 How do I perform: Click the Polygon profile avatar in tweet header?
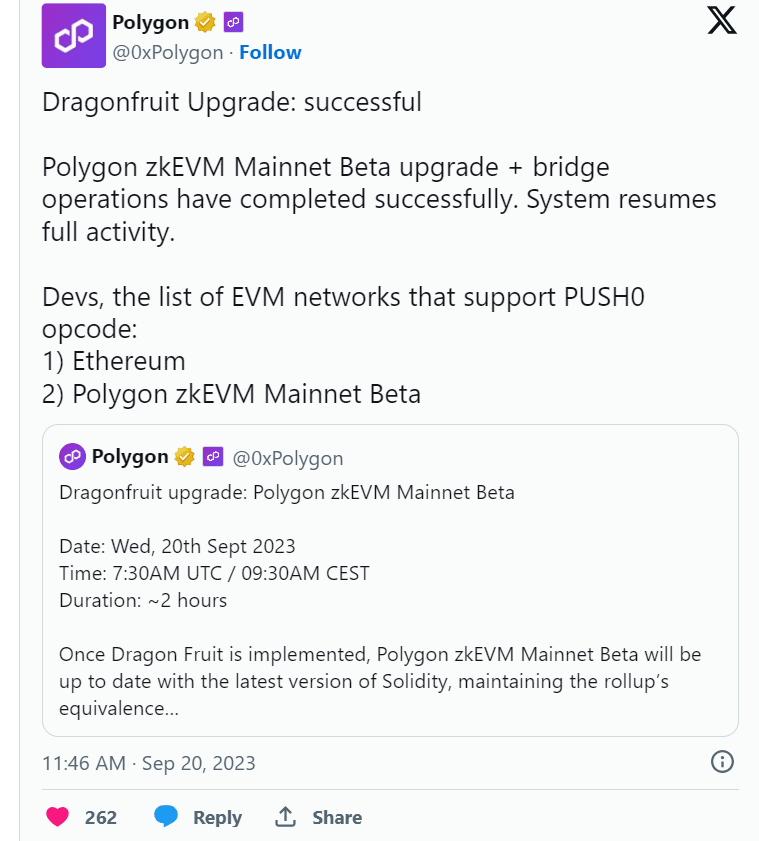(x=73, y=35)
